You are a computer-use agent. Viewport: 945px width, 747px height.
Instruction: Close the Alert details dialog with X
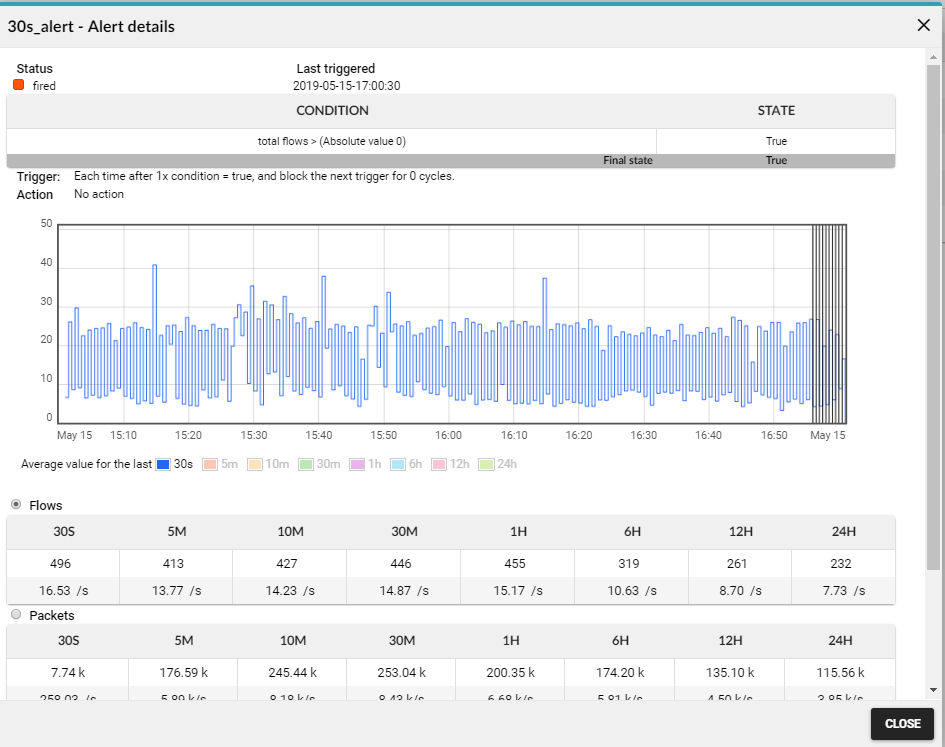tap(923, 26)
